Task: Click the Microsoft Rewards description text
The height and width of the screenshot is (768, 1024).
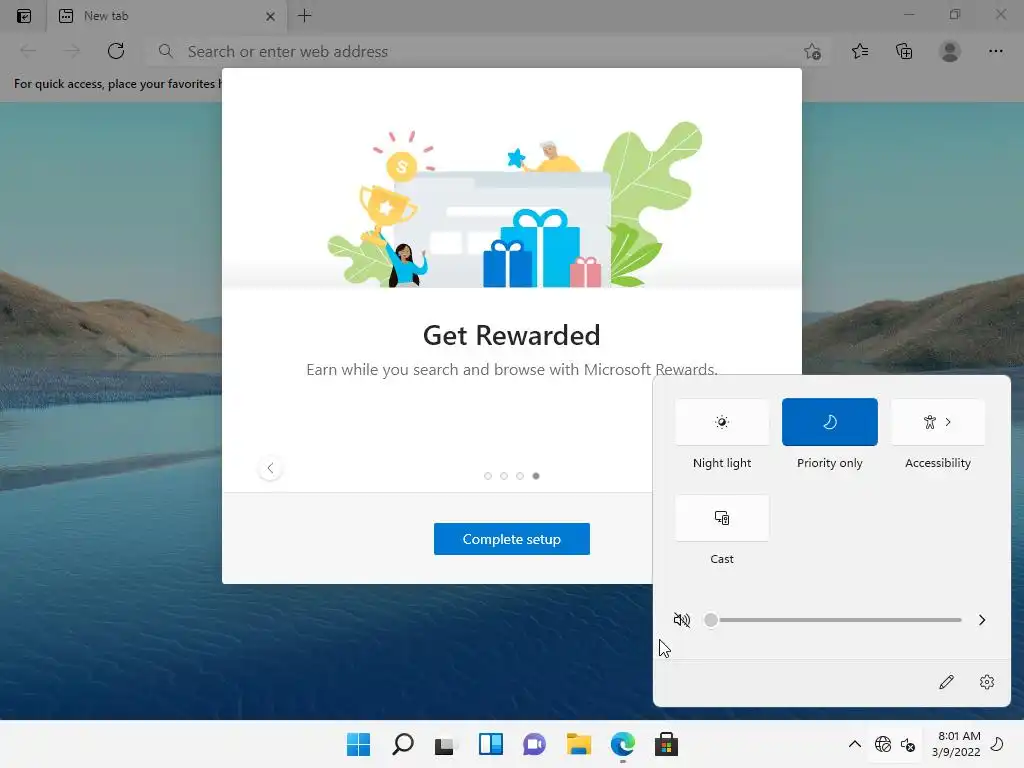Action: click(512, 370)
